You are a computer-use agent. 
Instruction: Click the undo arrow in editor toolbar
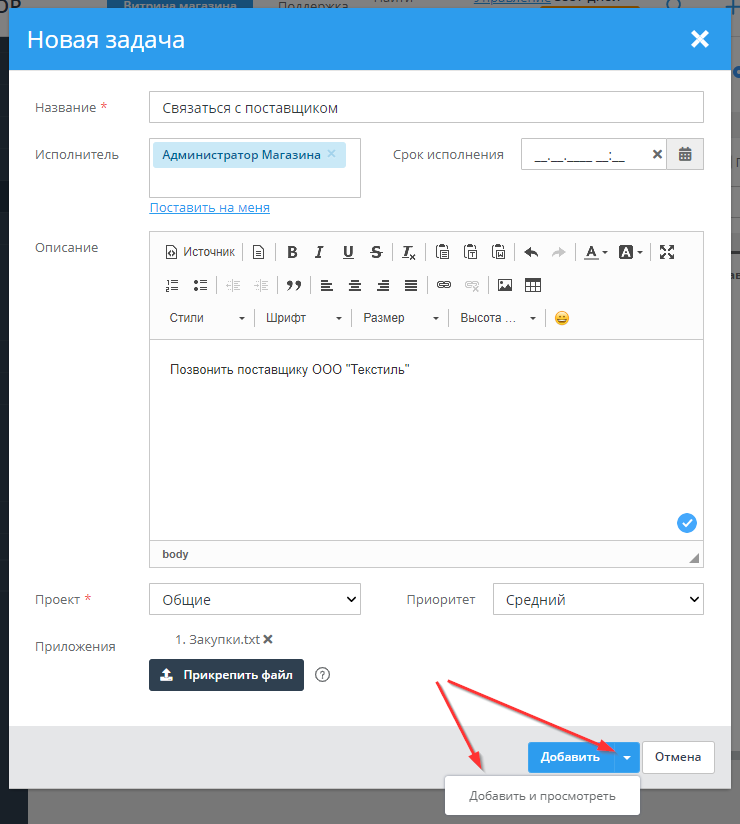(531, 252)
